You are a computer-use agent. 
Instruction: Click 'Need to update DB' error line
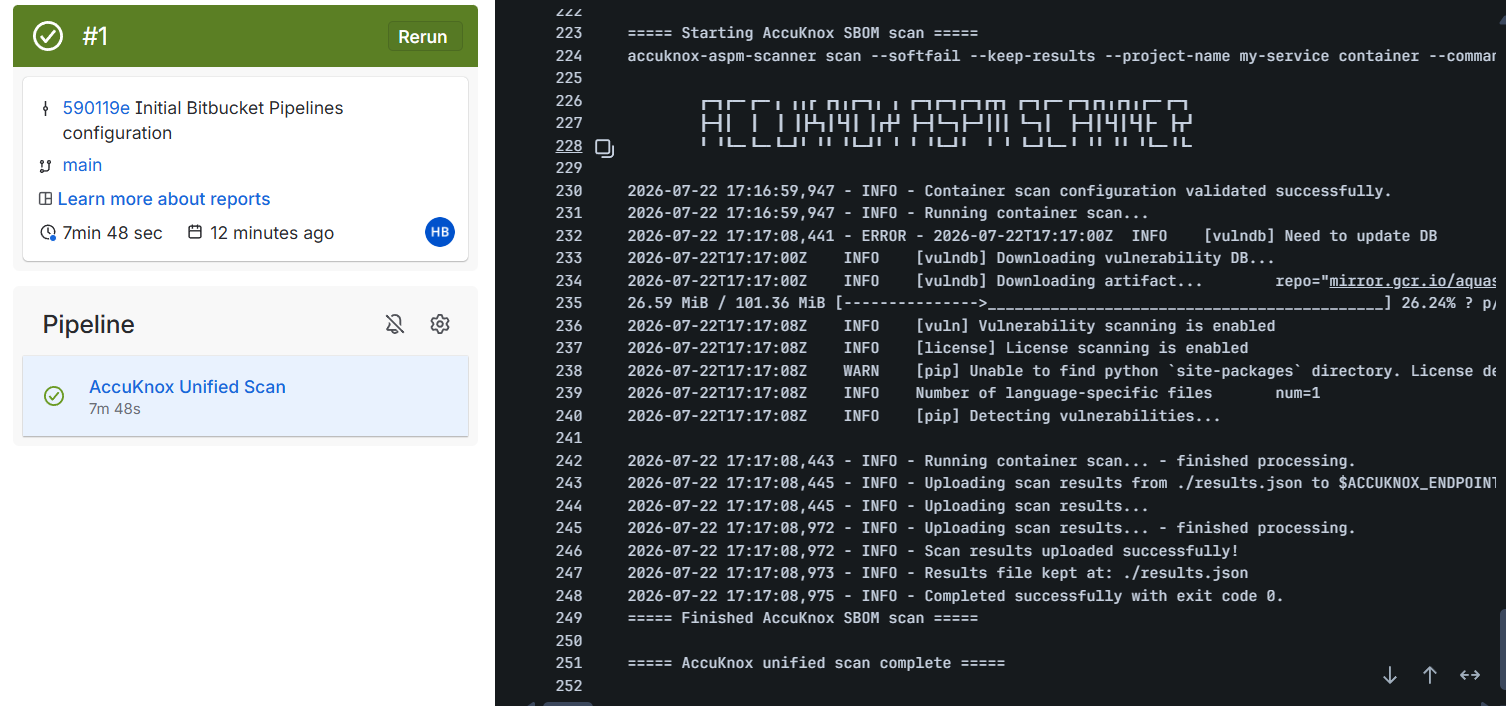pos(1032,236)
